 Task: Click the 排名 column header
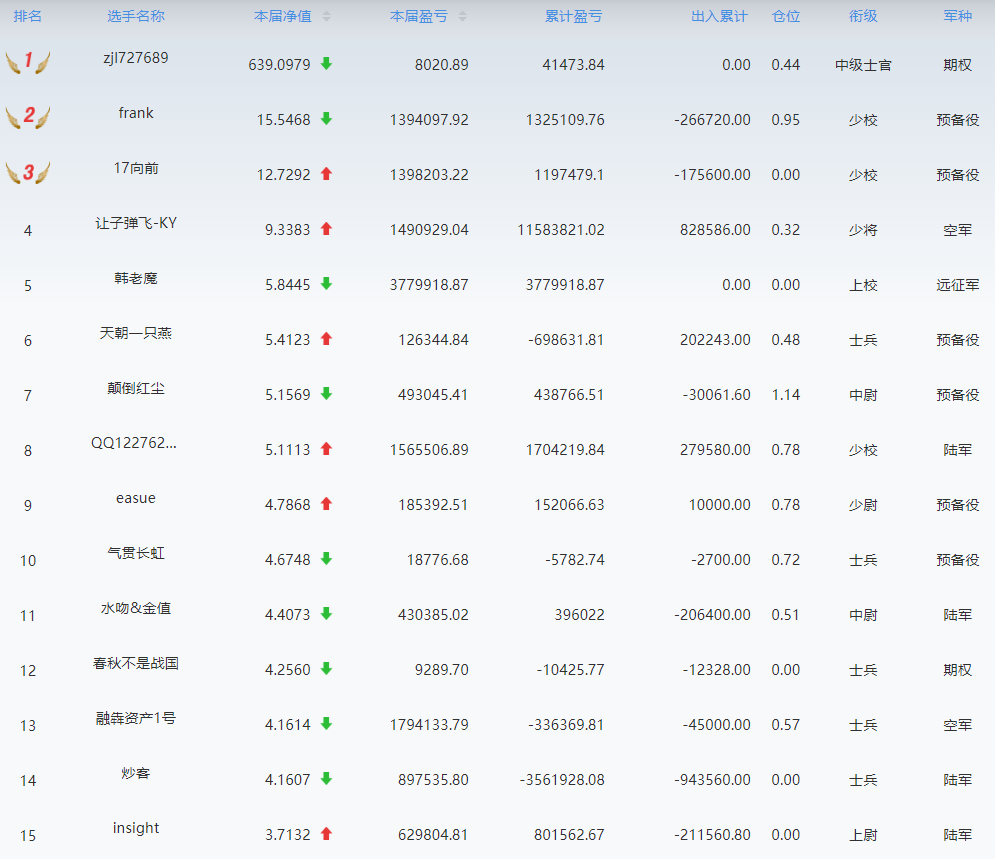28,16
